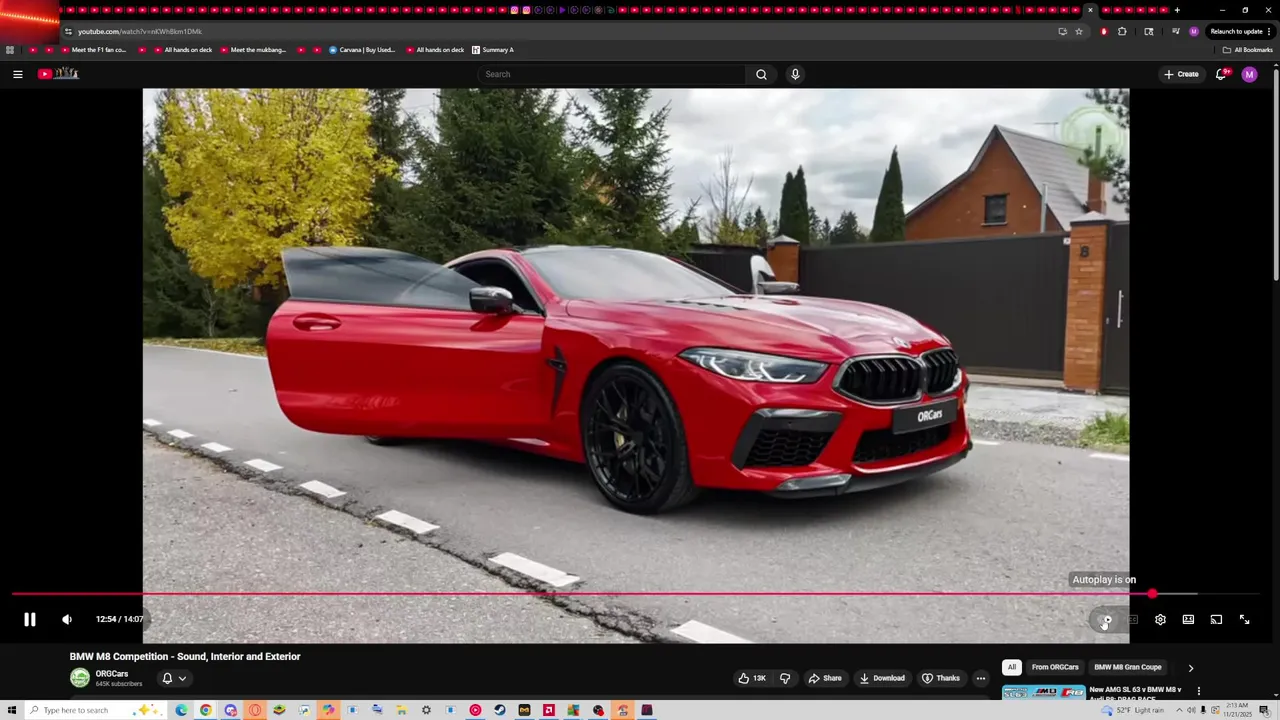Open the taskbar weather widget
This screenshot has height=720, width=1280.
(x=1134, y=710)
